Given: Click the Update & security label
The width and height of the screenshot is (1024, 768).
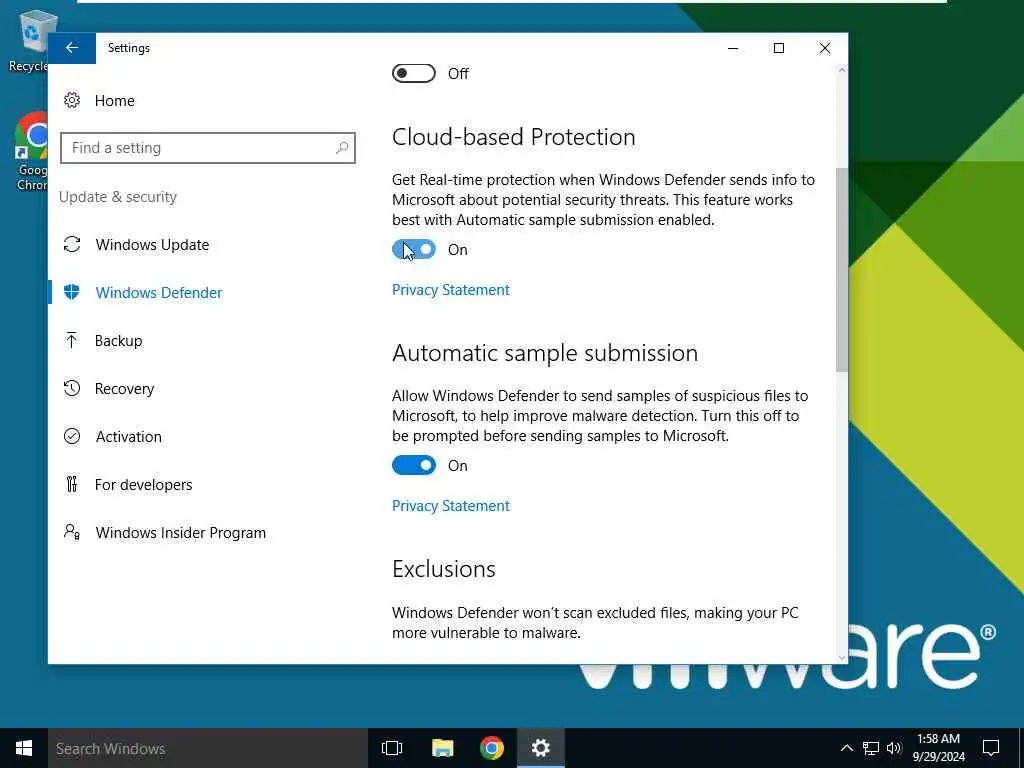Looking at the screenshot, I should click(118, 197).
